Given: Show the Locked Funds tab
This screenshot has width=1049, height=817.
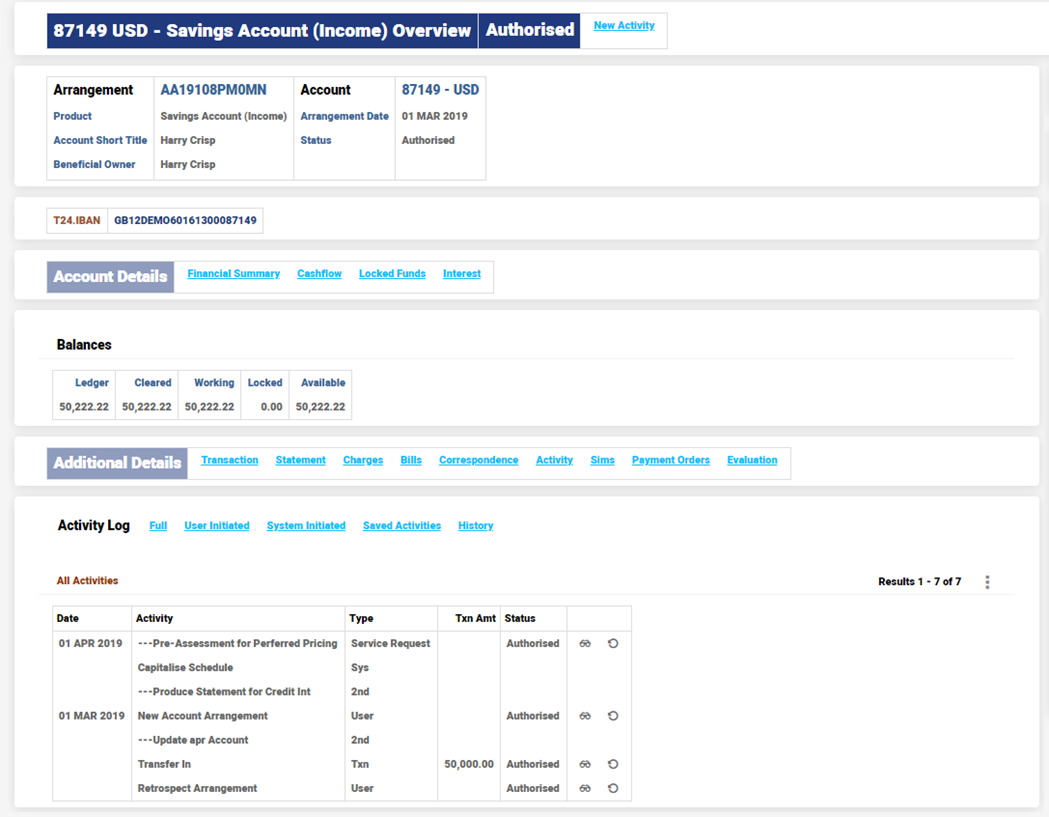Looking at the screenshot, I should [x=392, y=274].
